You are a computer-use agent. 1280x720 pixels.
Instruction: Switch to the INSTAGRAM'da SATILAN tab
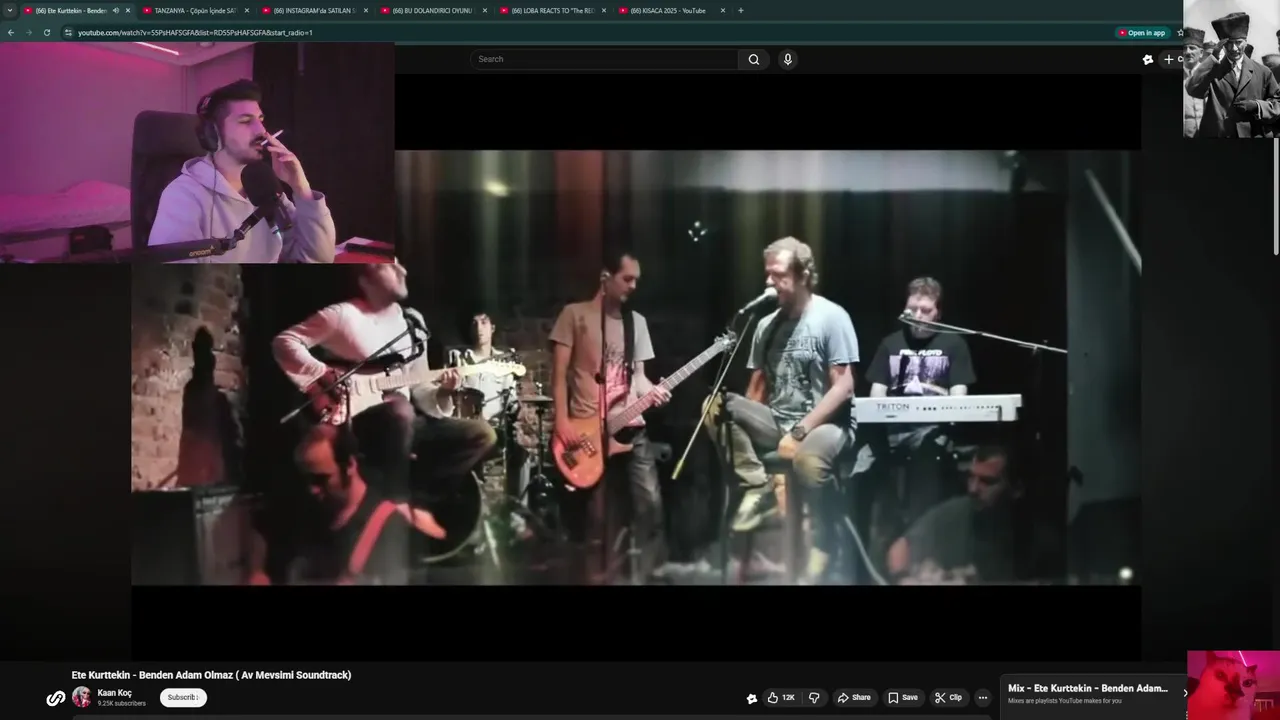[314, 10]
